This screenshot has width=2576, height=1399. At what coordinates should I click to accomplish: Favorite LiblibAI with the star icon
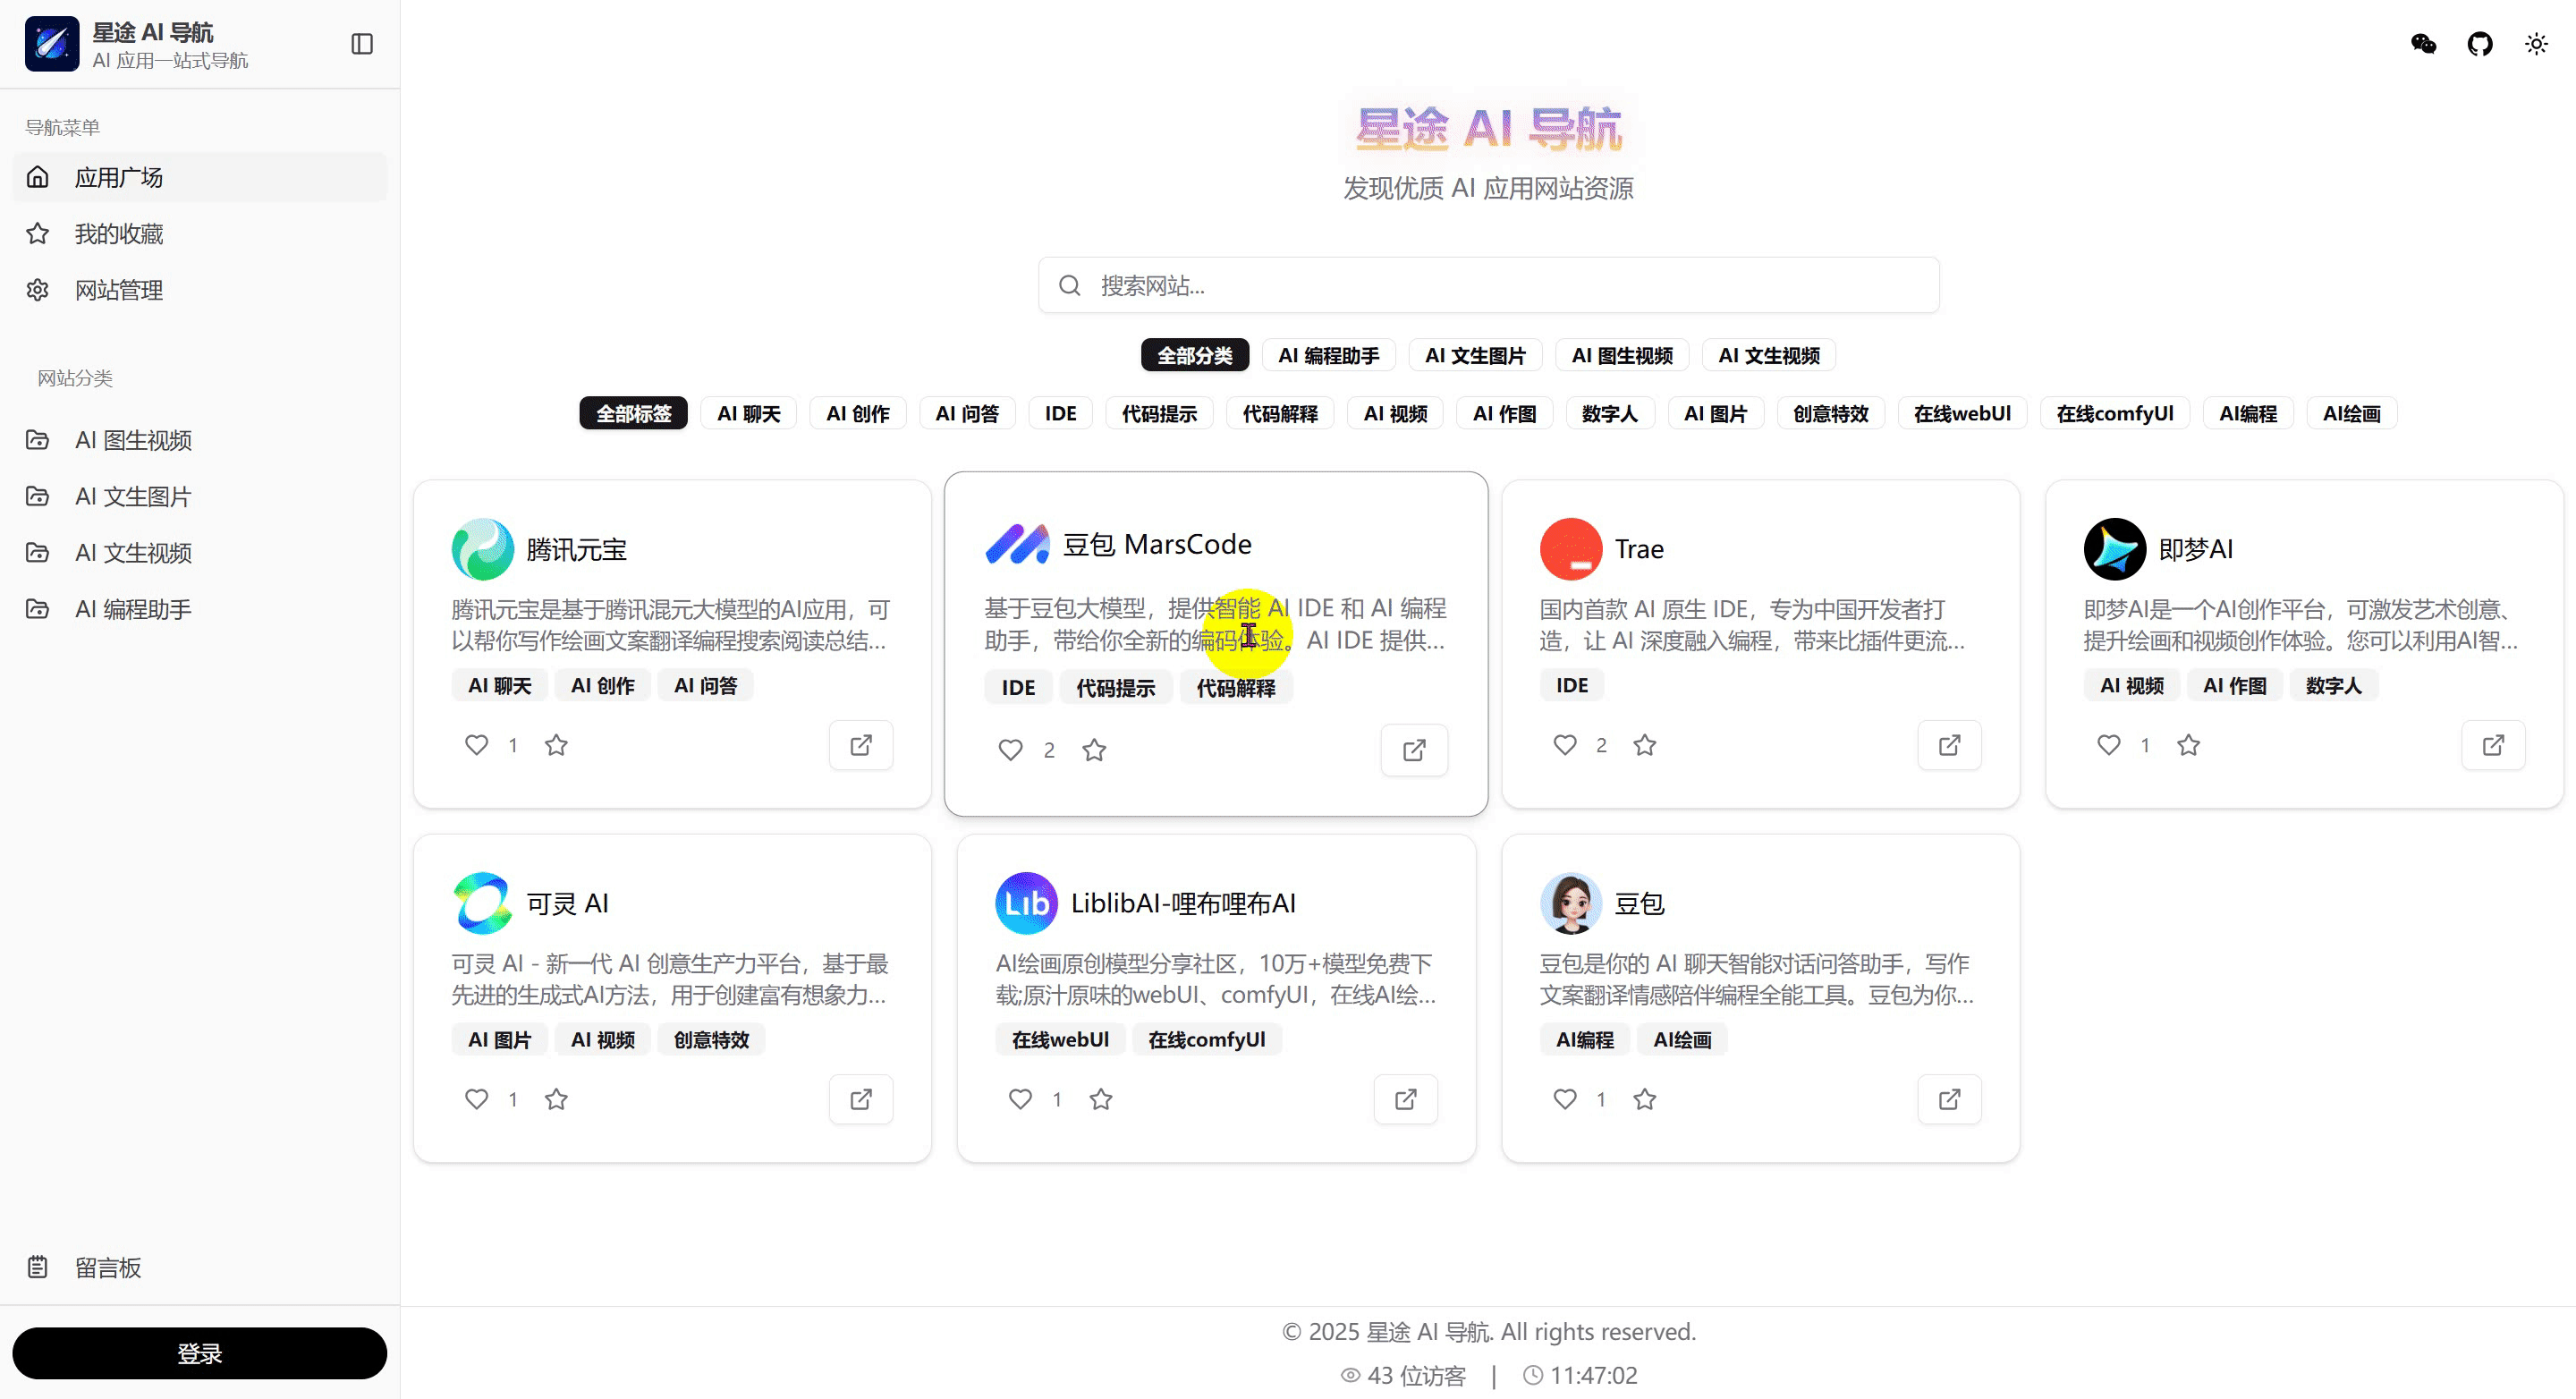pos(1101,1099)
